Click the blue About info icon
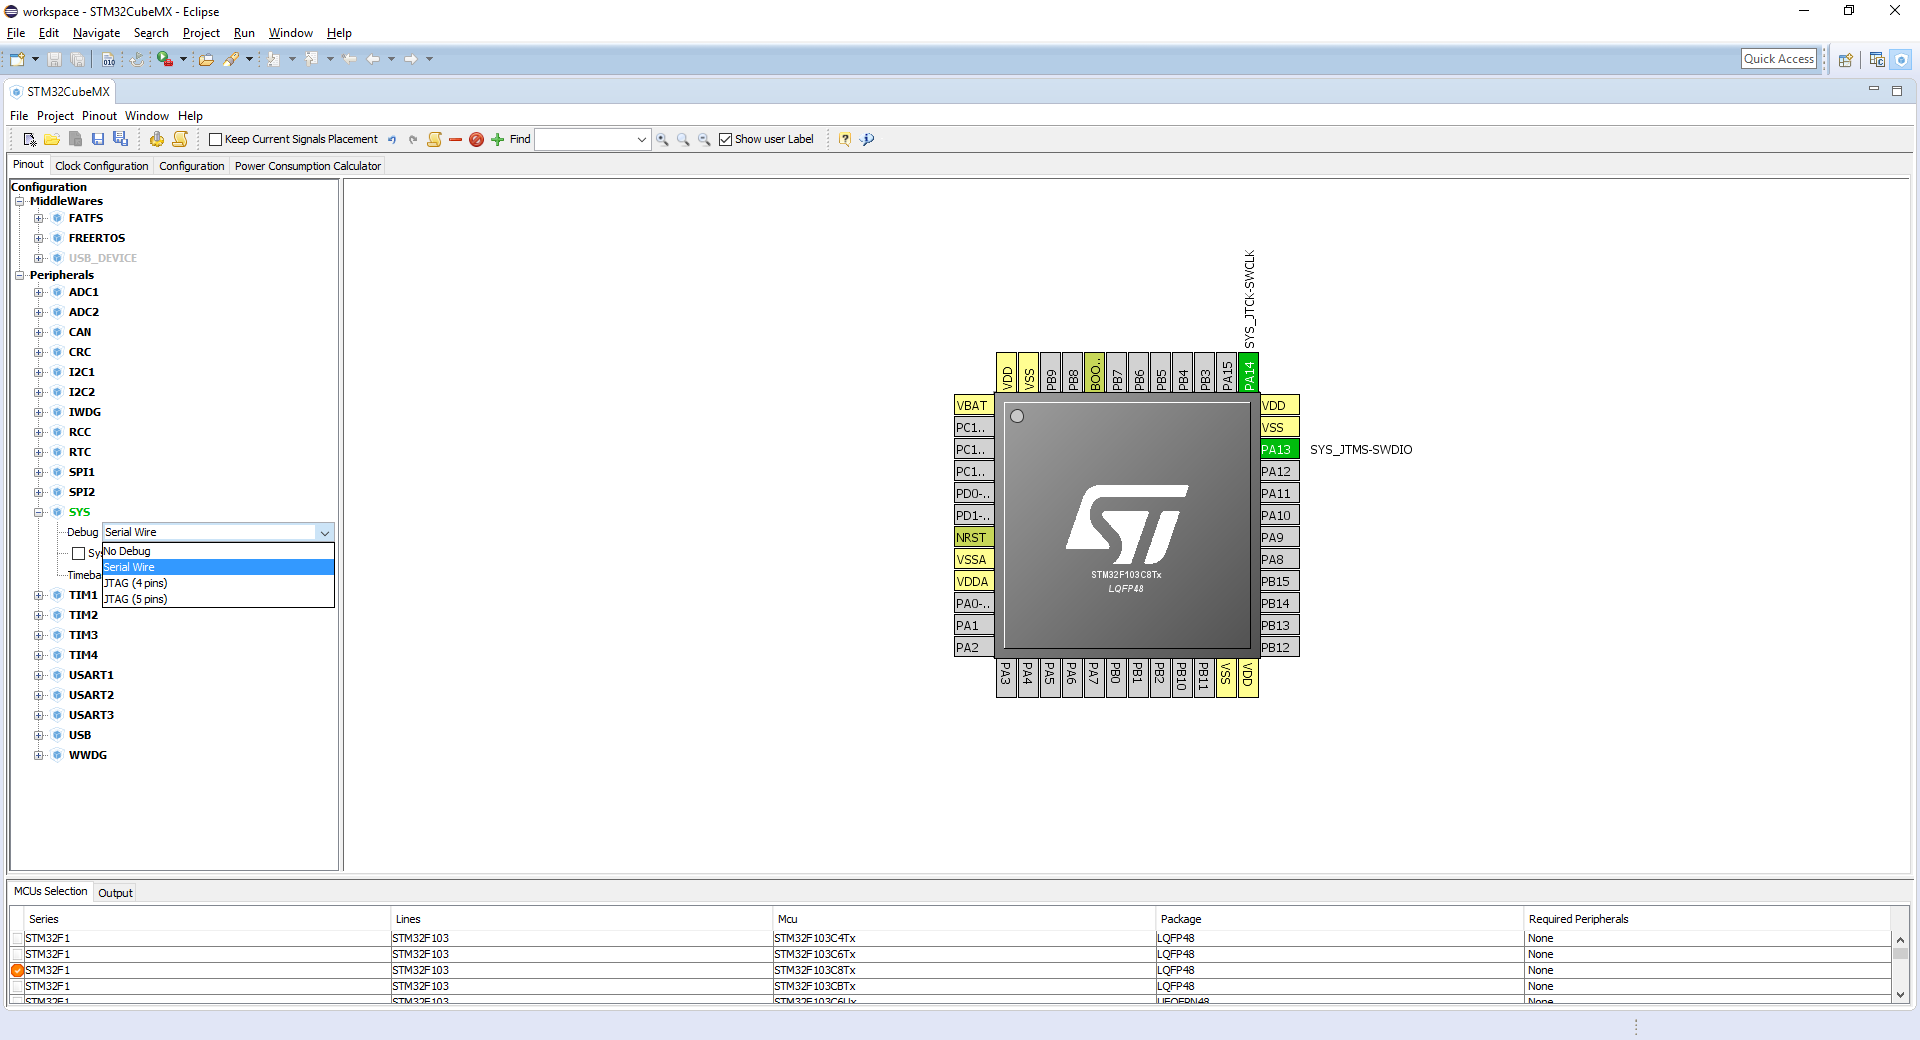 [x=867, y=139]
